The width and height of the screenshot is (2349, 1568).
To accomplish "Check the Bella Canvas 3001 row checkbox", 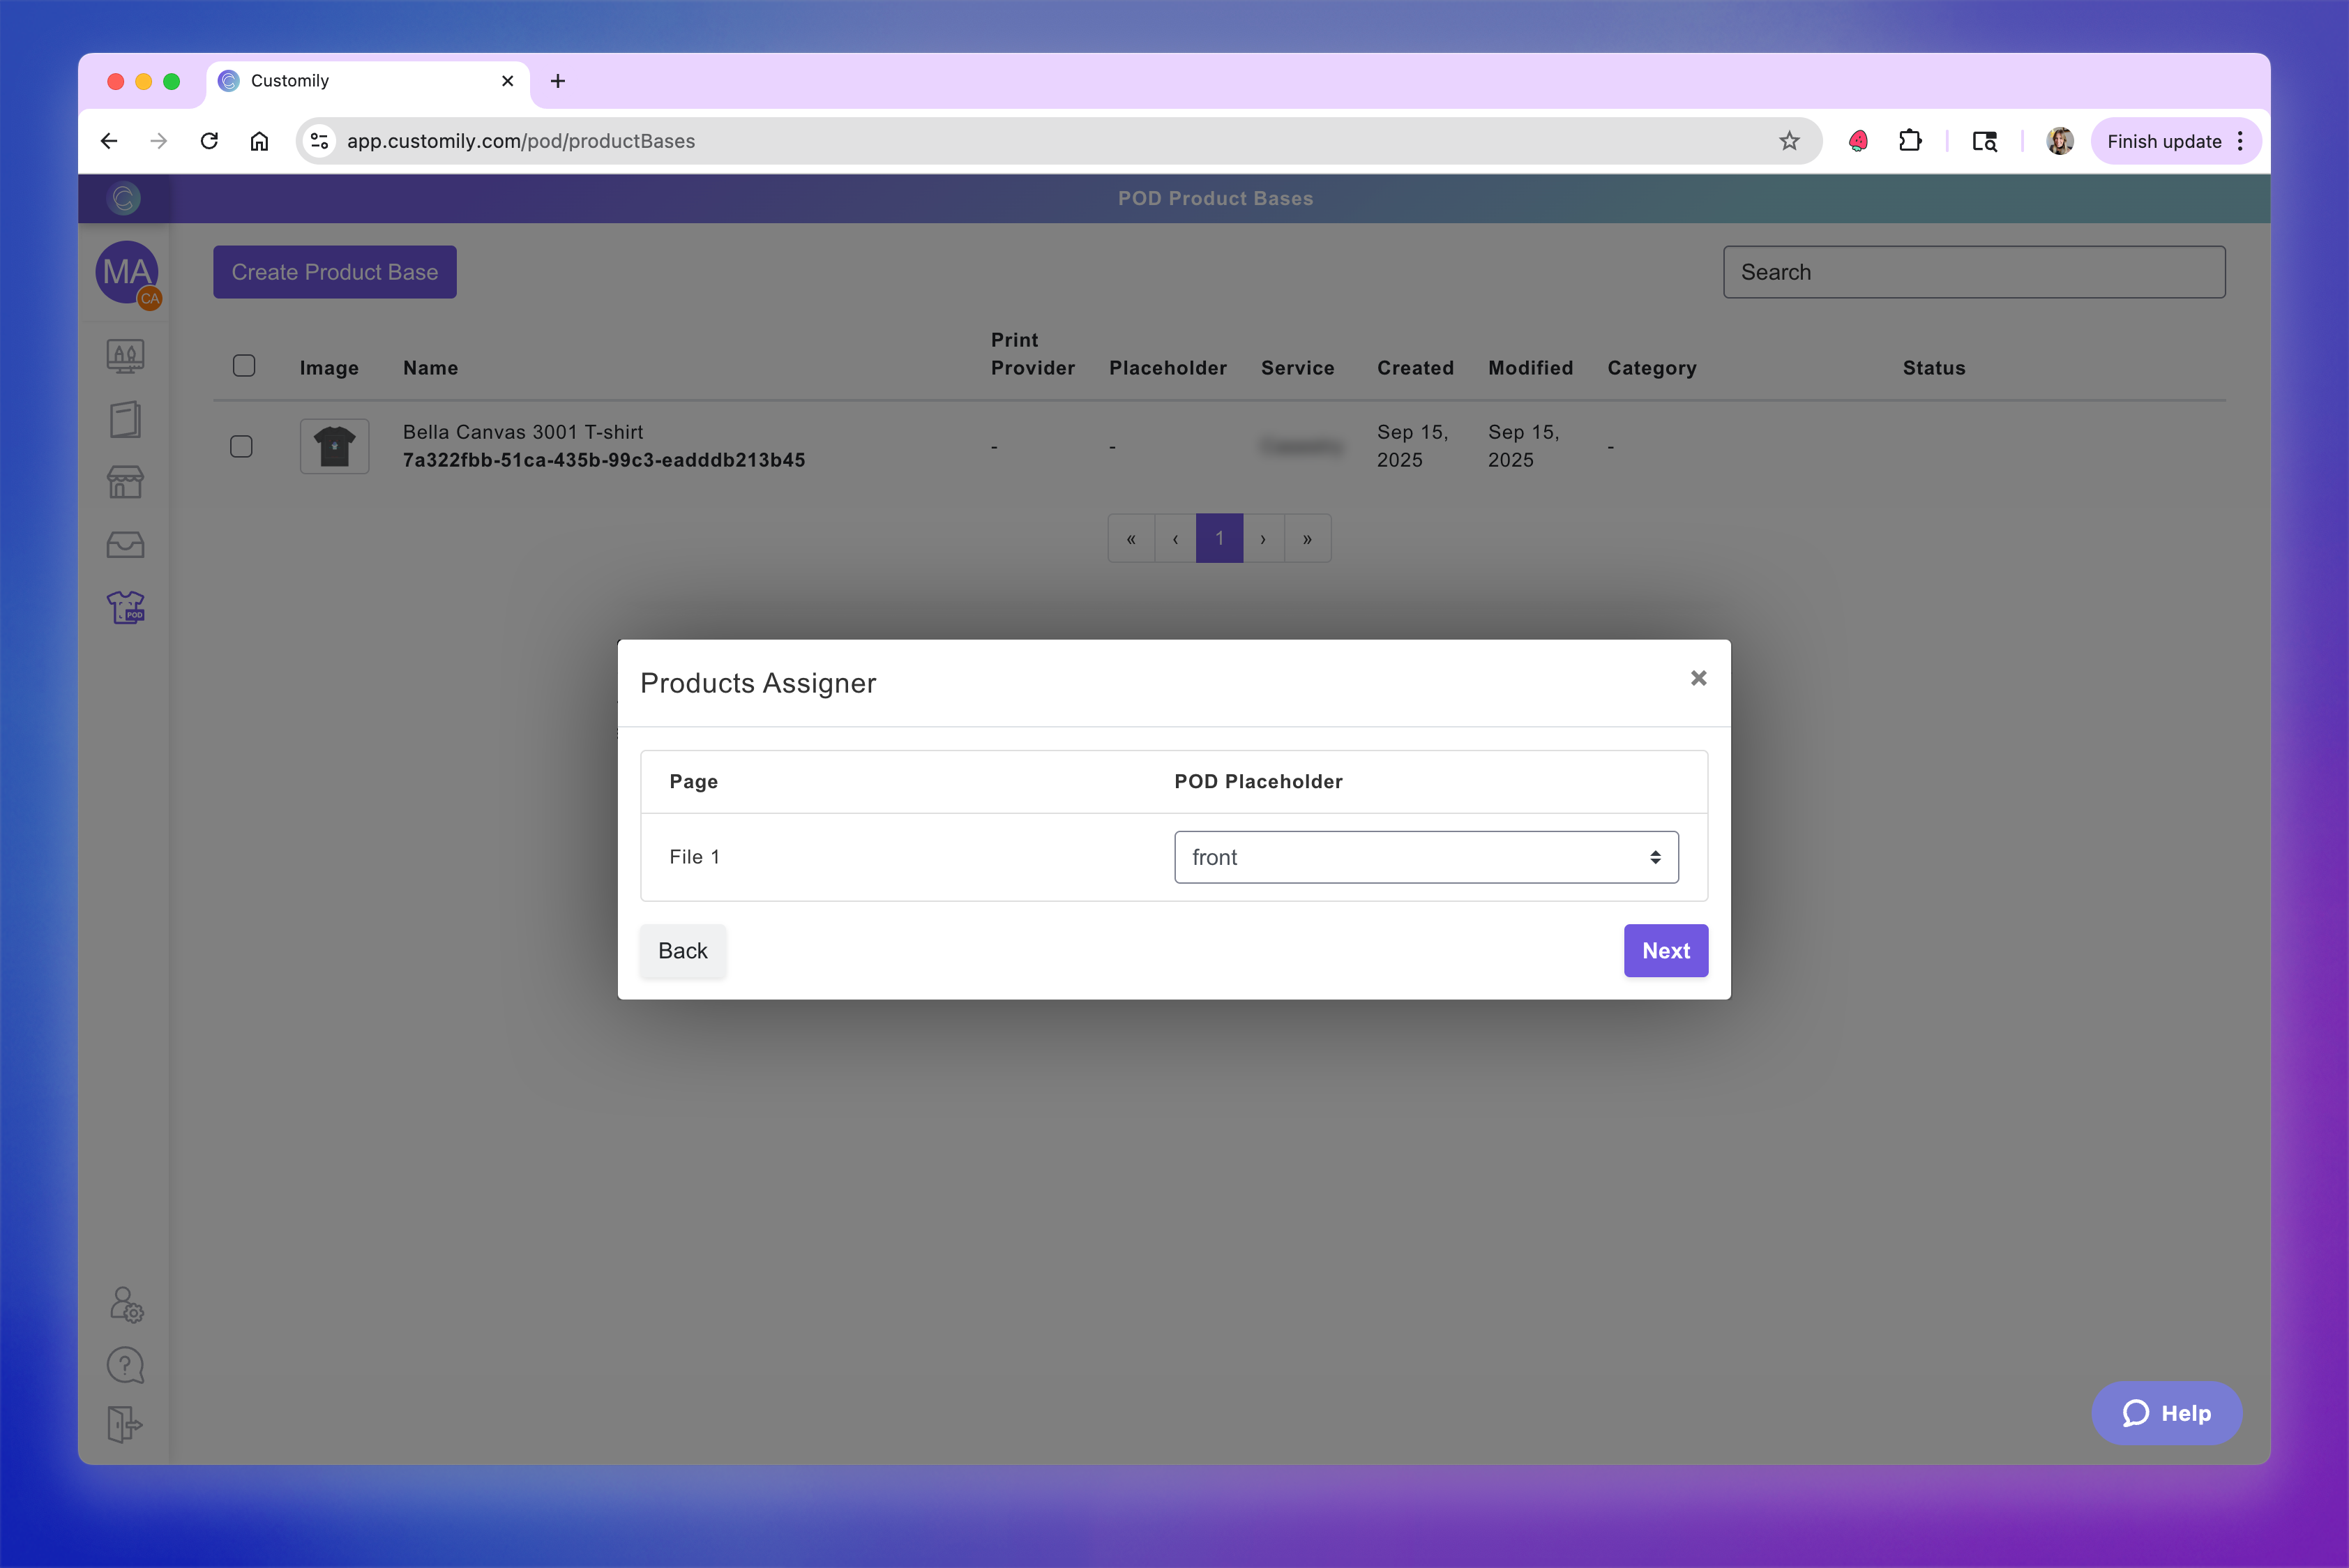I will (241, 446).
